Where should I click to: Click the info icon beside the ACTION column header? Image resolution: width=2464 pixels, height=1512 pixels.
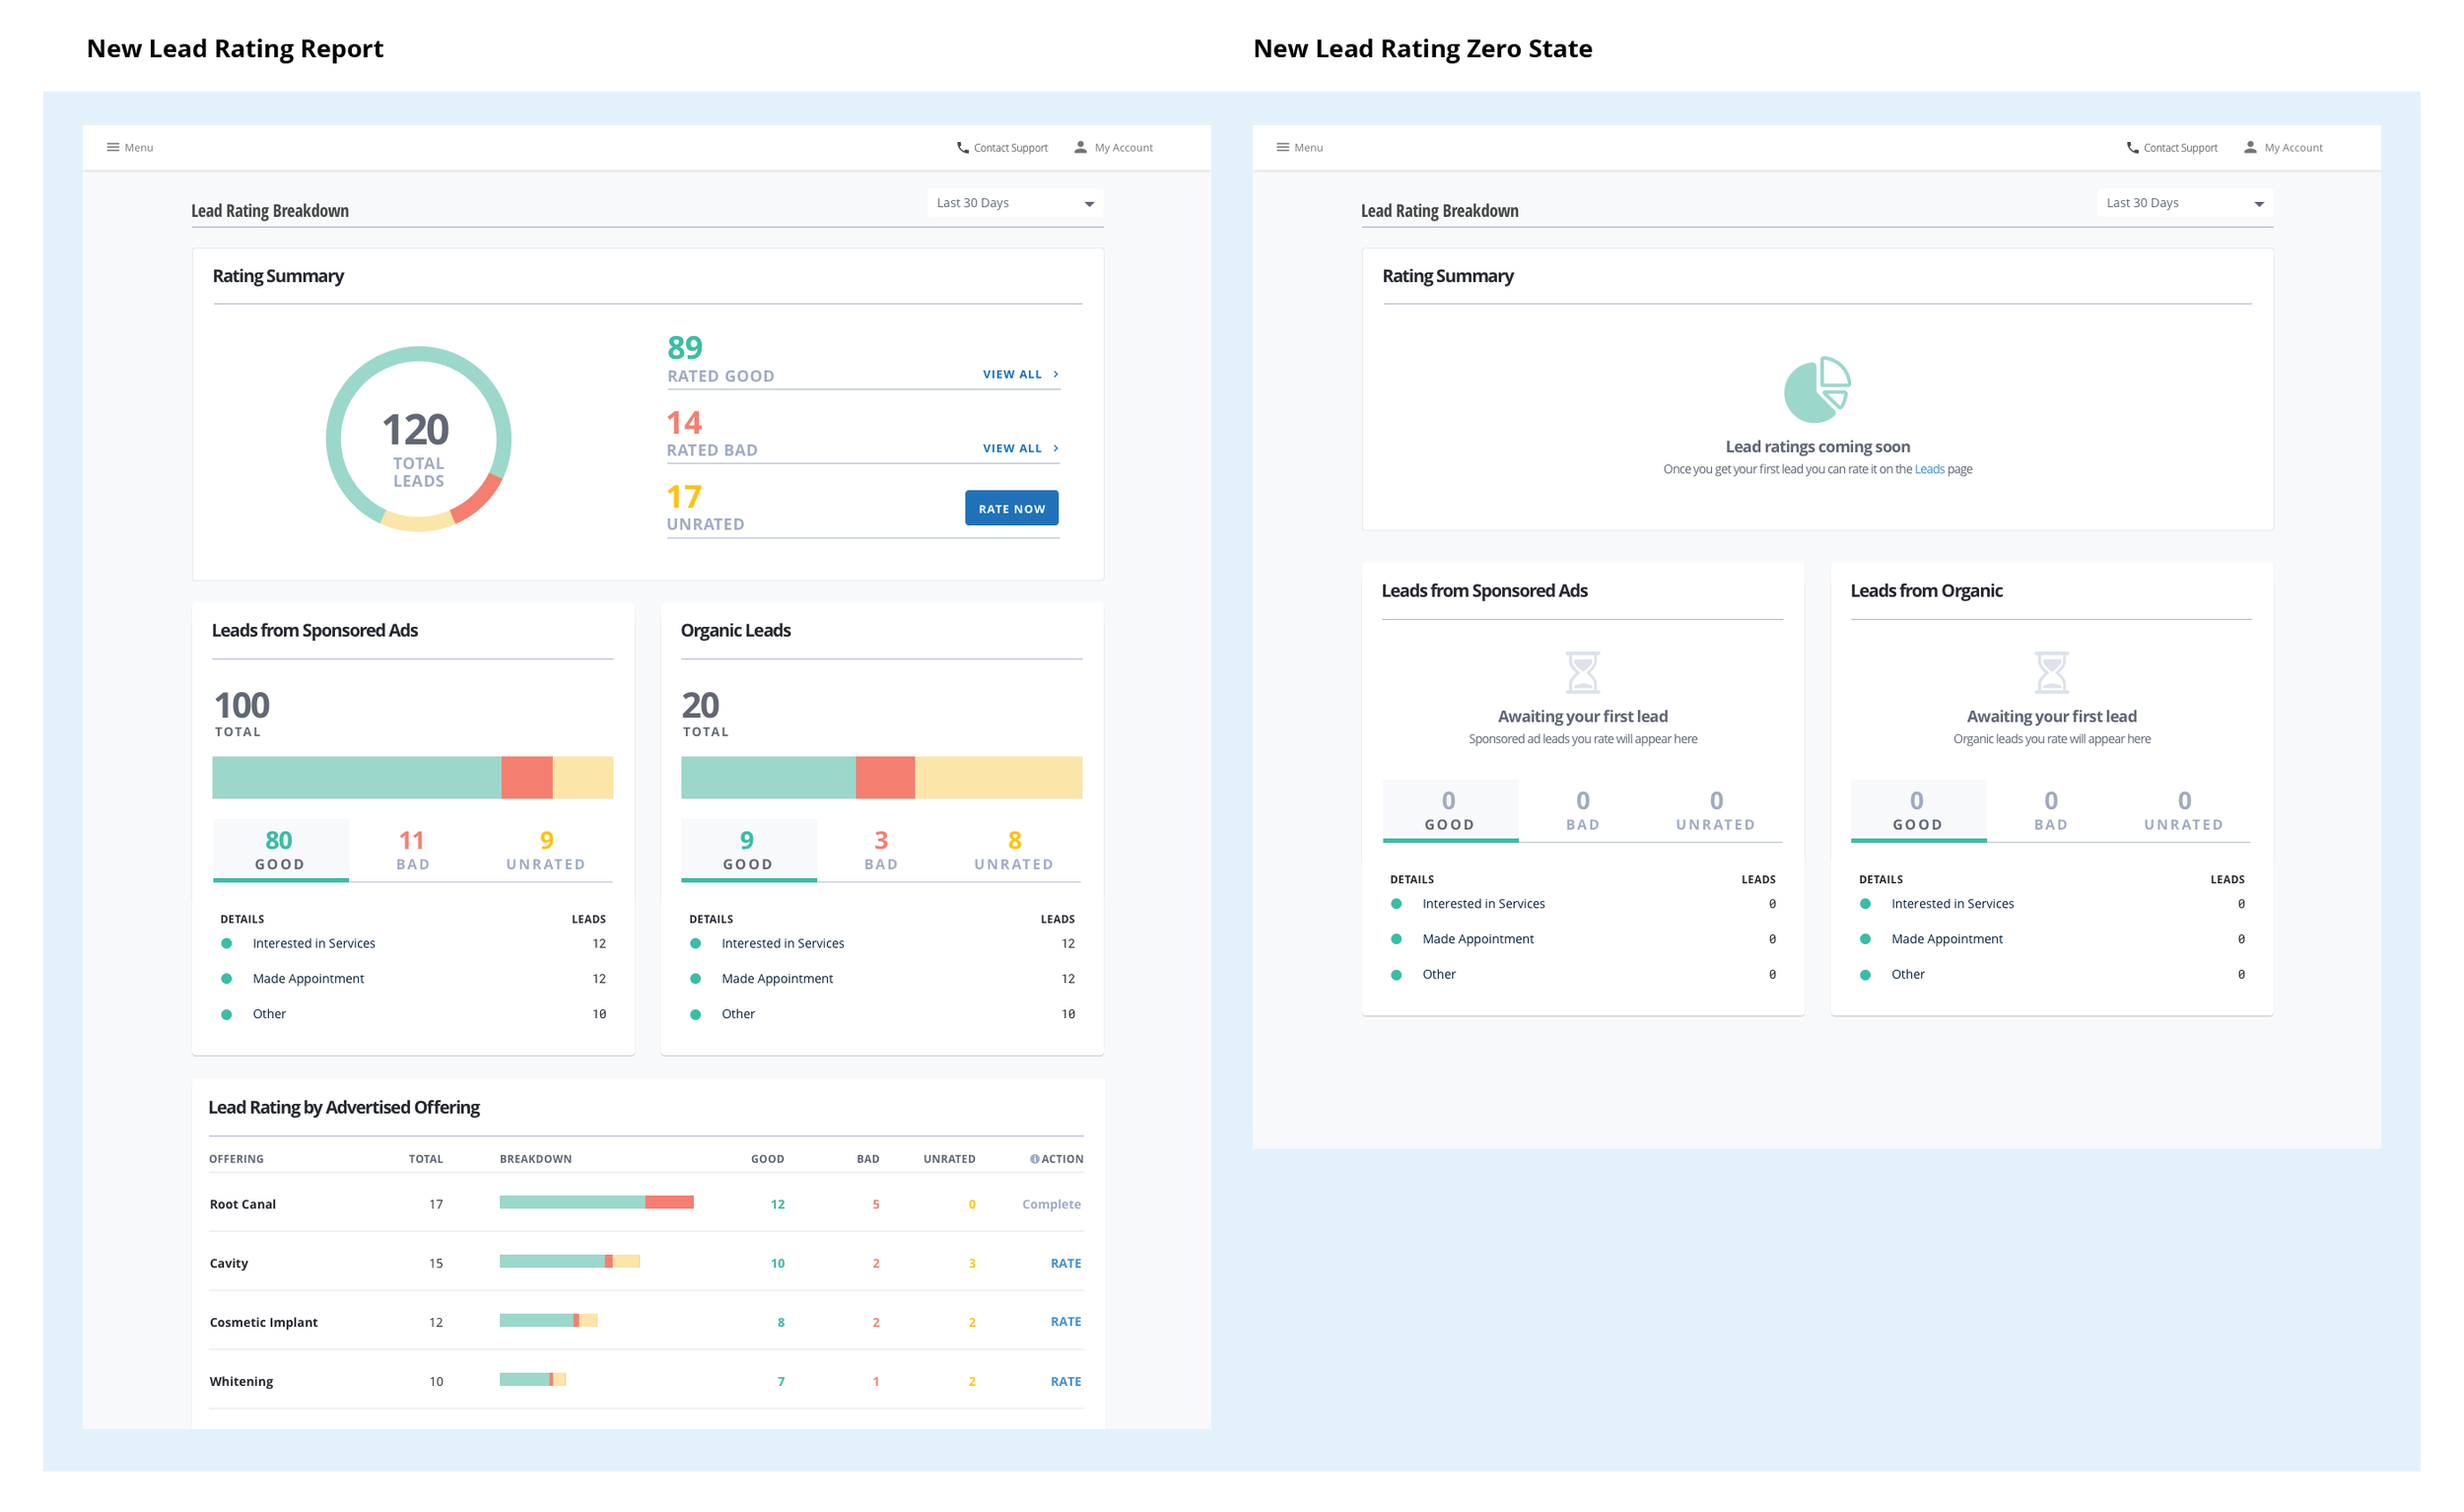(1035, 1159)
